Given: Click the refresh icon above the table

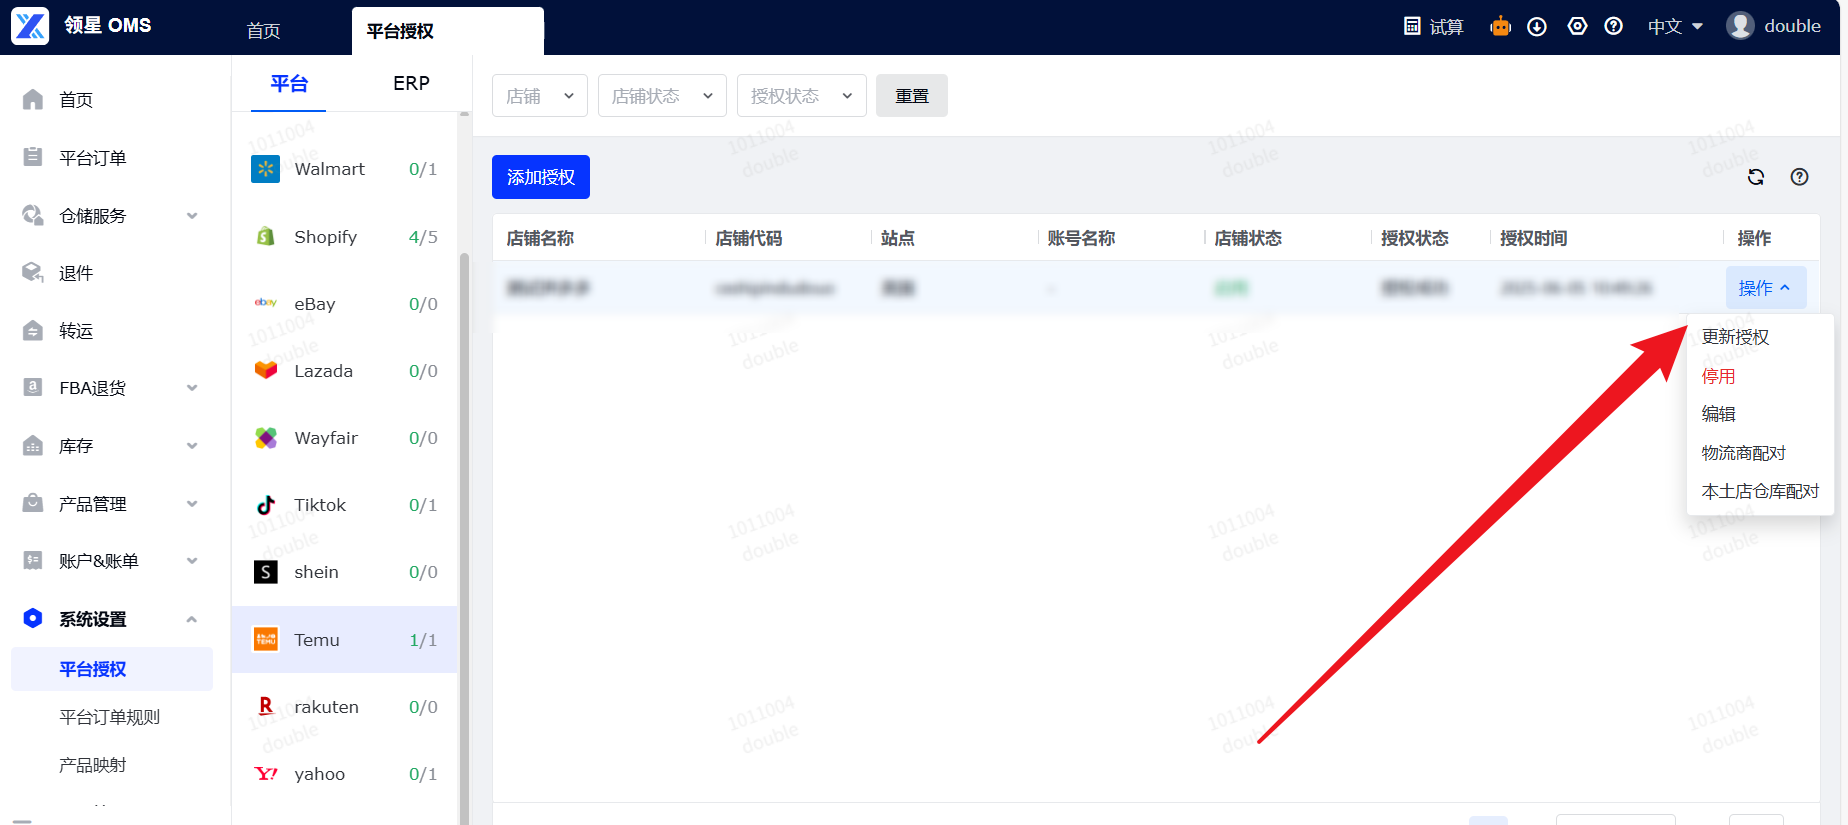Looking at the screenshot, I should (1756, 177).
